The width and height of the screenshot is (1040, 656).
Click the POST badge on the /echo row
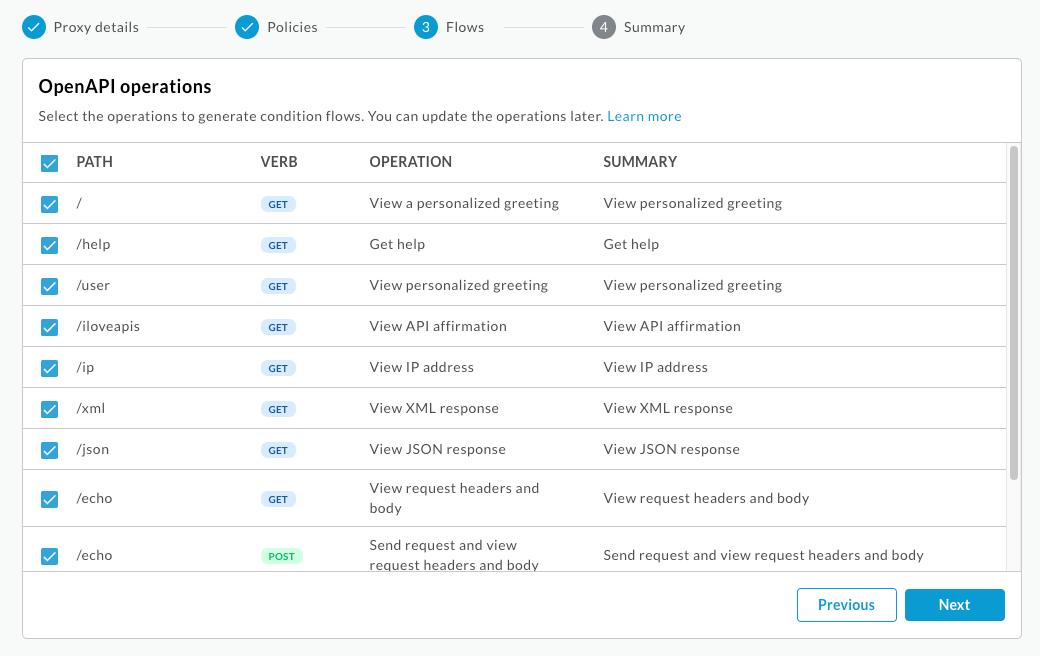click(281, 555)
